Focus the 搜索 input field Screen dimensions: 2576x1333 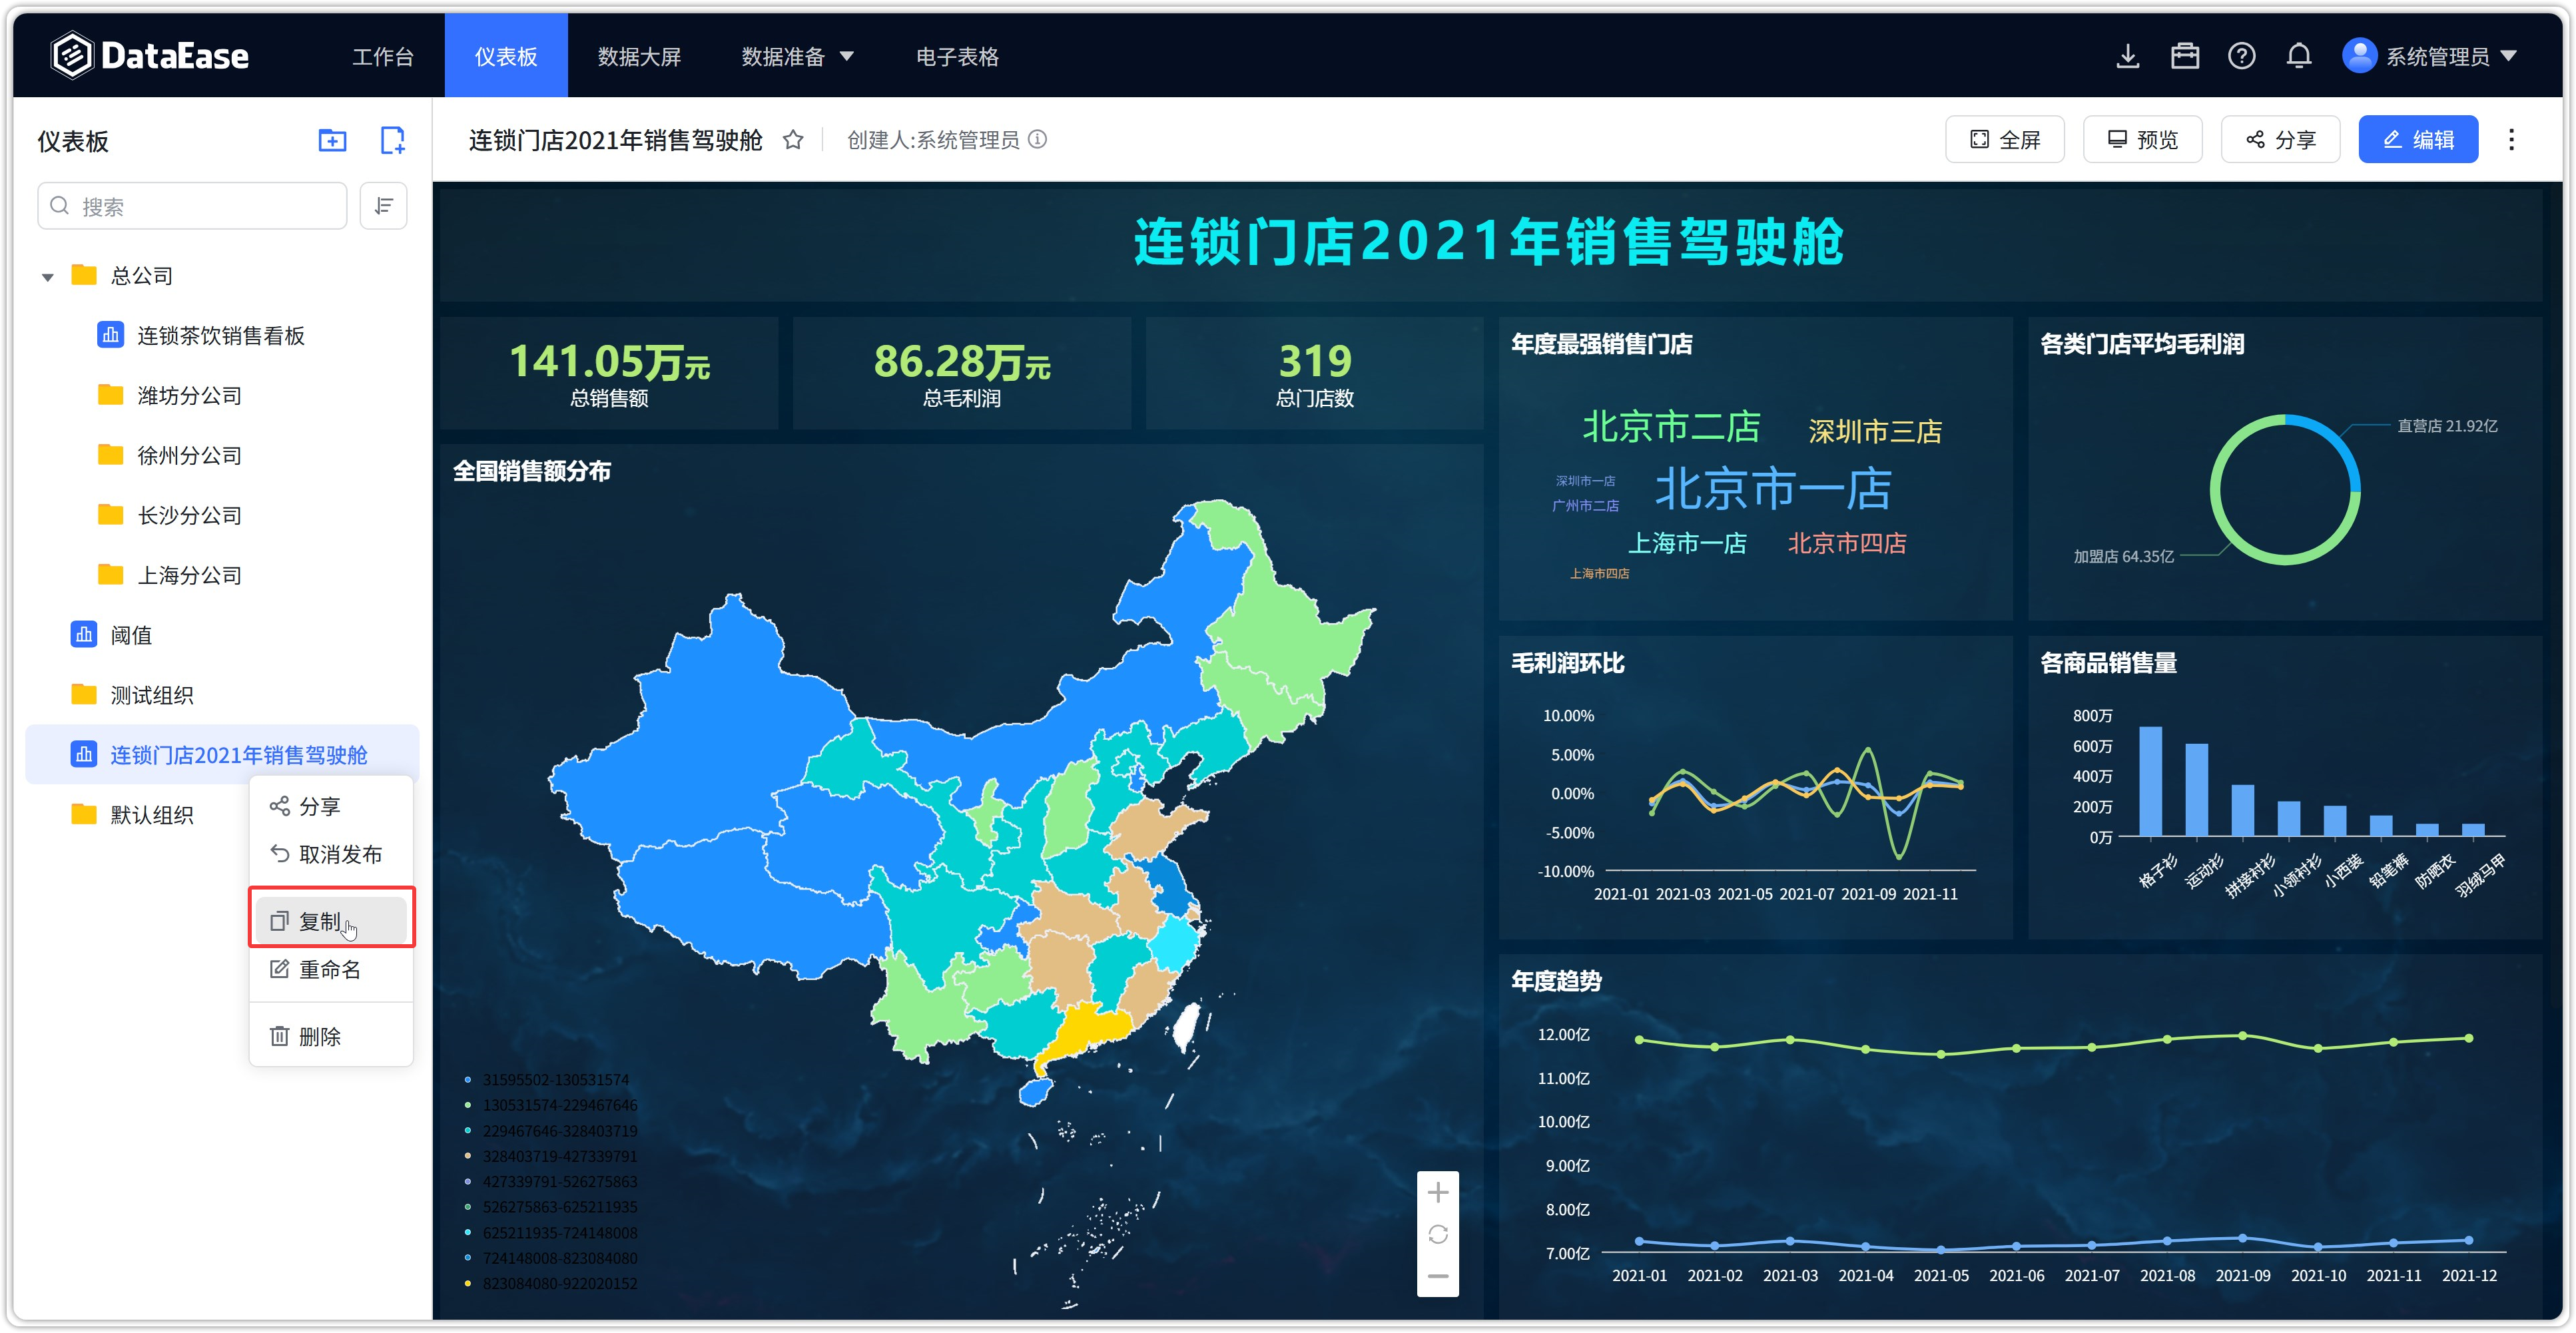192,206
